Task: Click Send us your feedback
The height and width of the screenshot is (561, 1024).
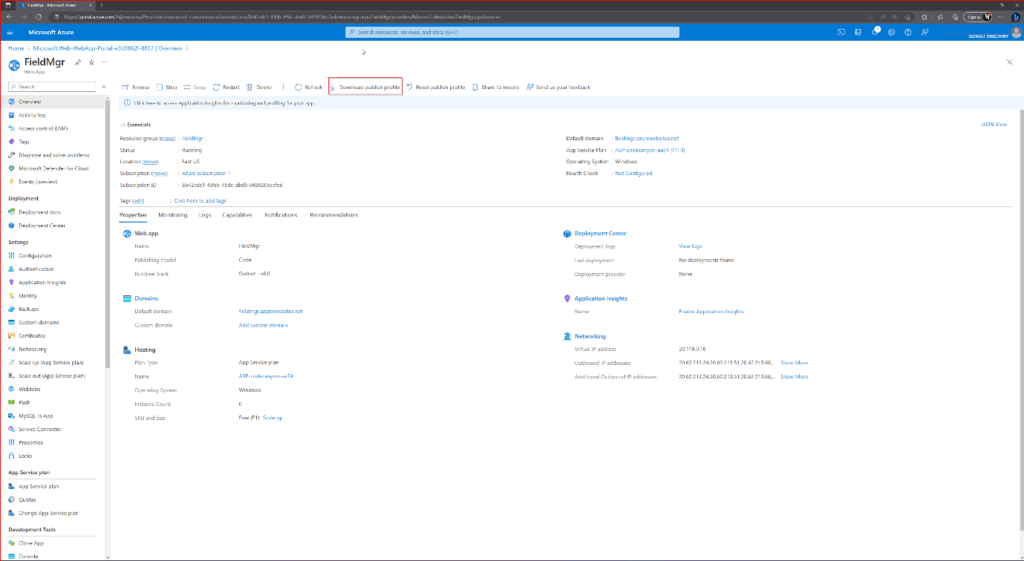Action: [x=558, y=87]
